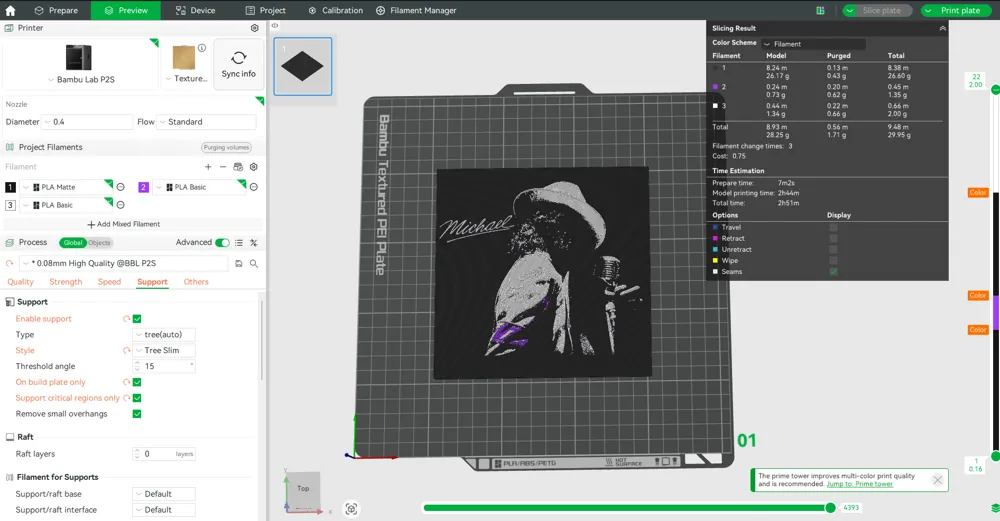Click filament 3 white color swatch
The height and width of the screenshot is (521, 1000).
10,205
